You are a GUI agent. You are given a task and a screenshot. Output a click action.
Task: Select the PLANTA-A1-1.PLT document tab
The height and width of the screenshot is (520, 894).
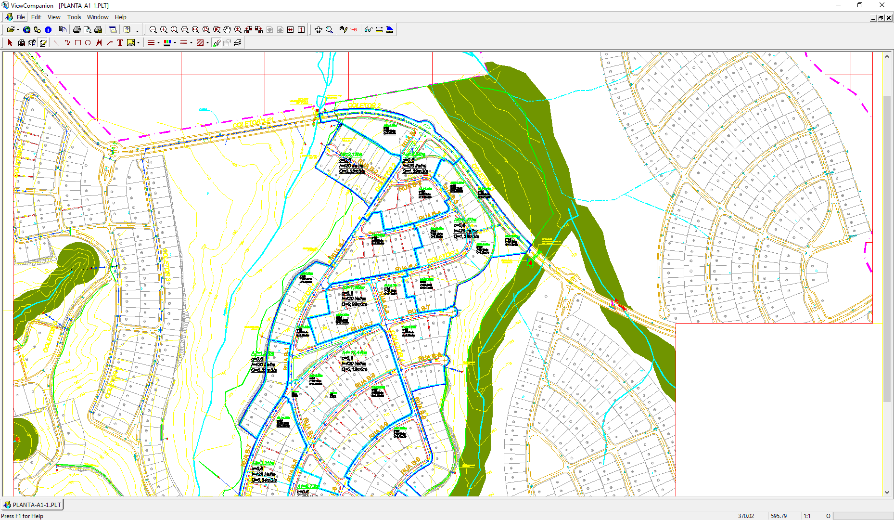pyautogui.click(x=33, y=505)
